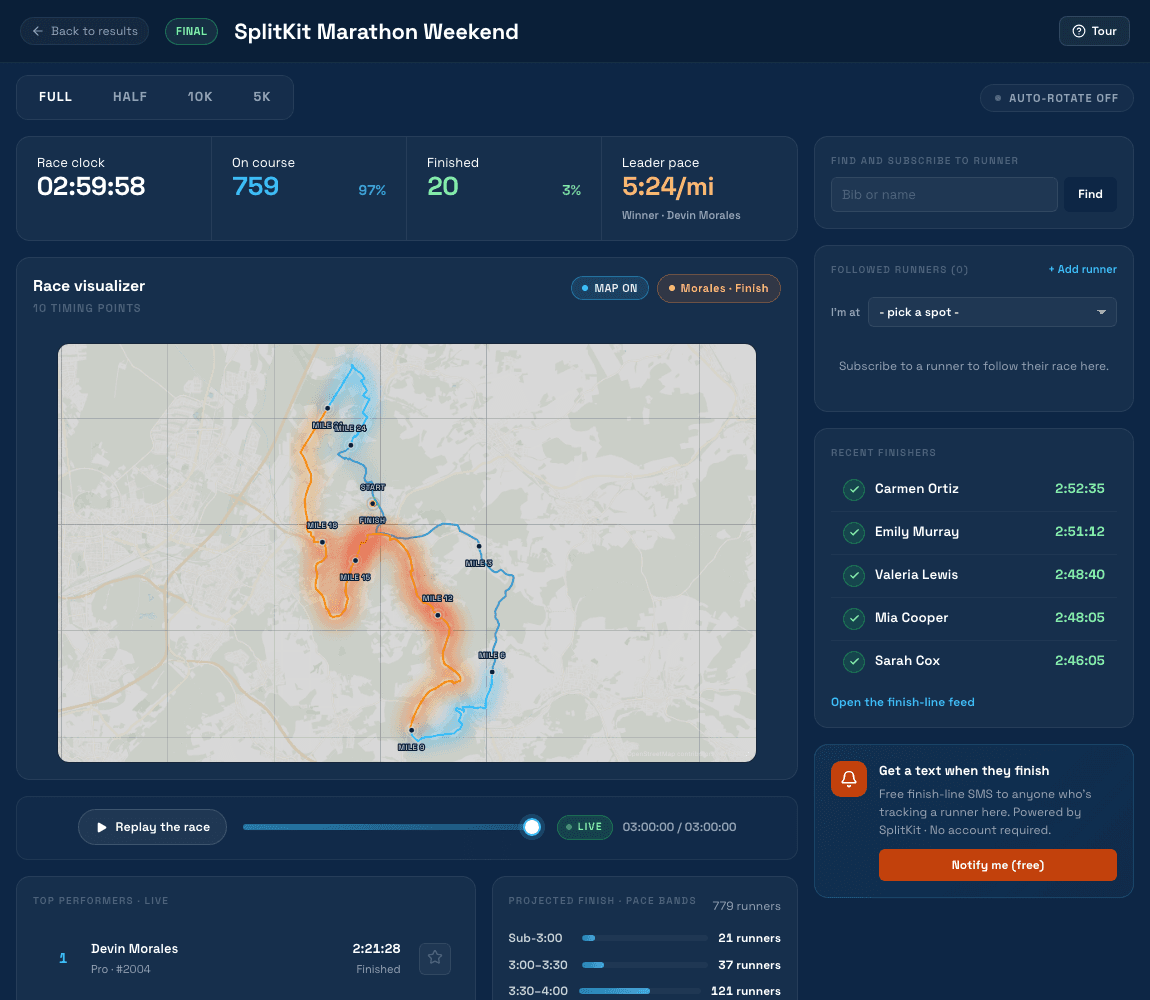Click the Notify me (free) button

click(997, 865)
